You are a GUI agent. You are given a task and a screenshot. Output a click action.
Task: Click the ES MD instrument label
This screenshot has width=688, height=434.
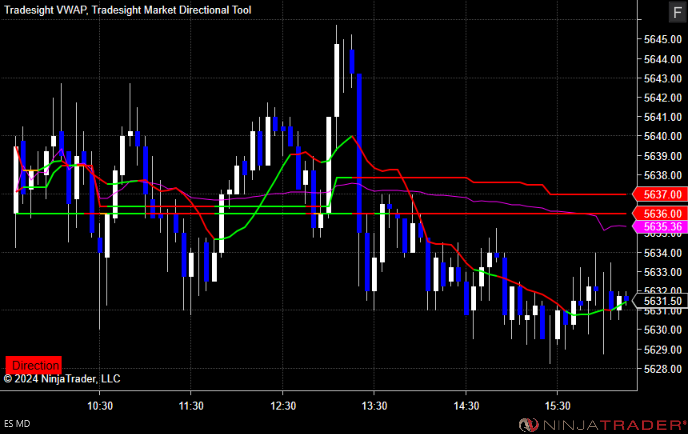pyautogui.click(x=17, y=424)
